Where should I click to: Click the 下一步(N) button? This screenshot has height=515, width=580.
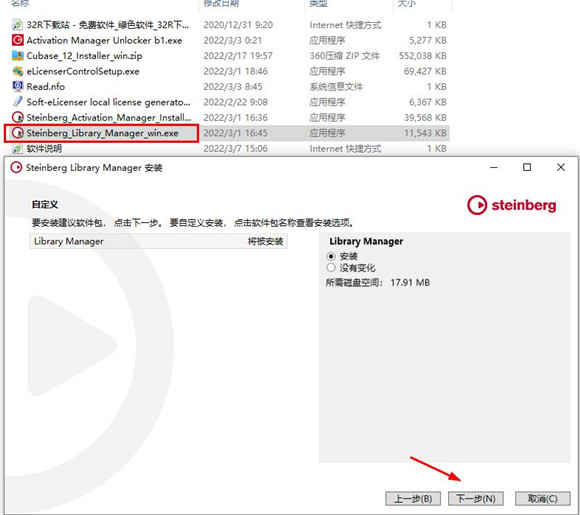pos(476,499)
